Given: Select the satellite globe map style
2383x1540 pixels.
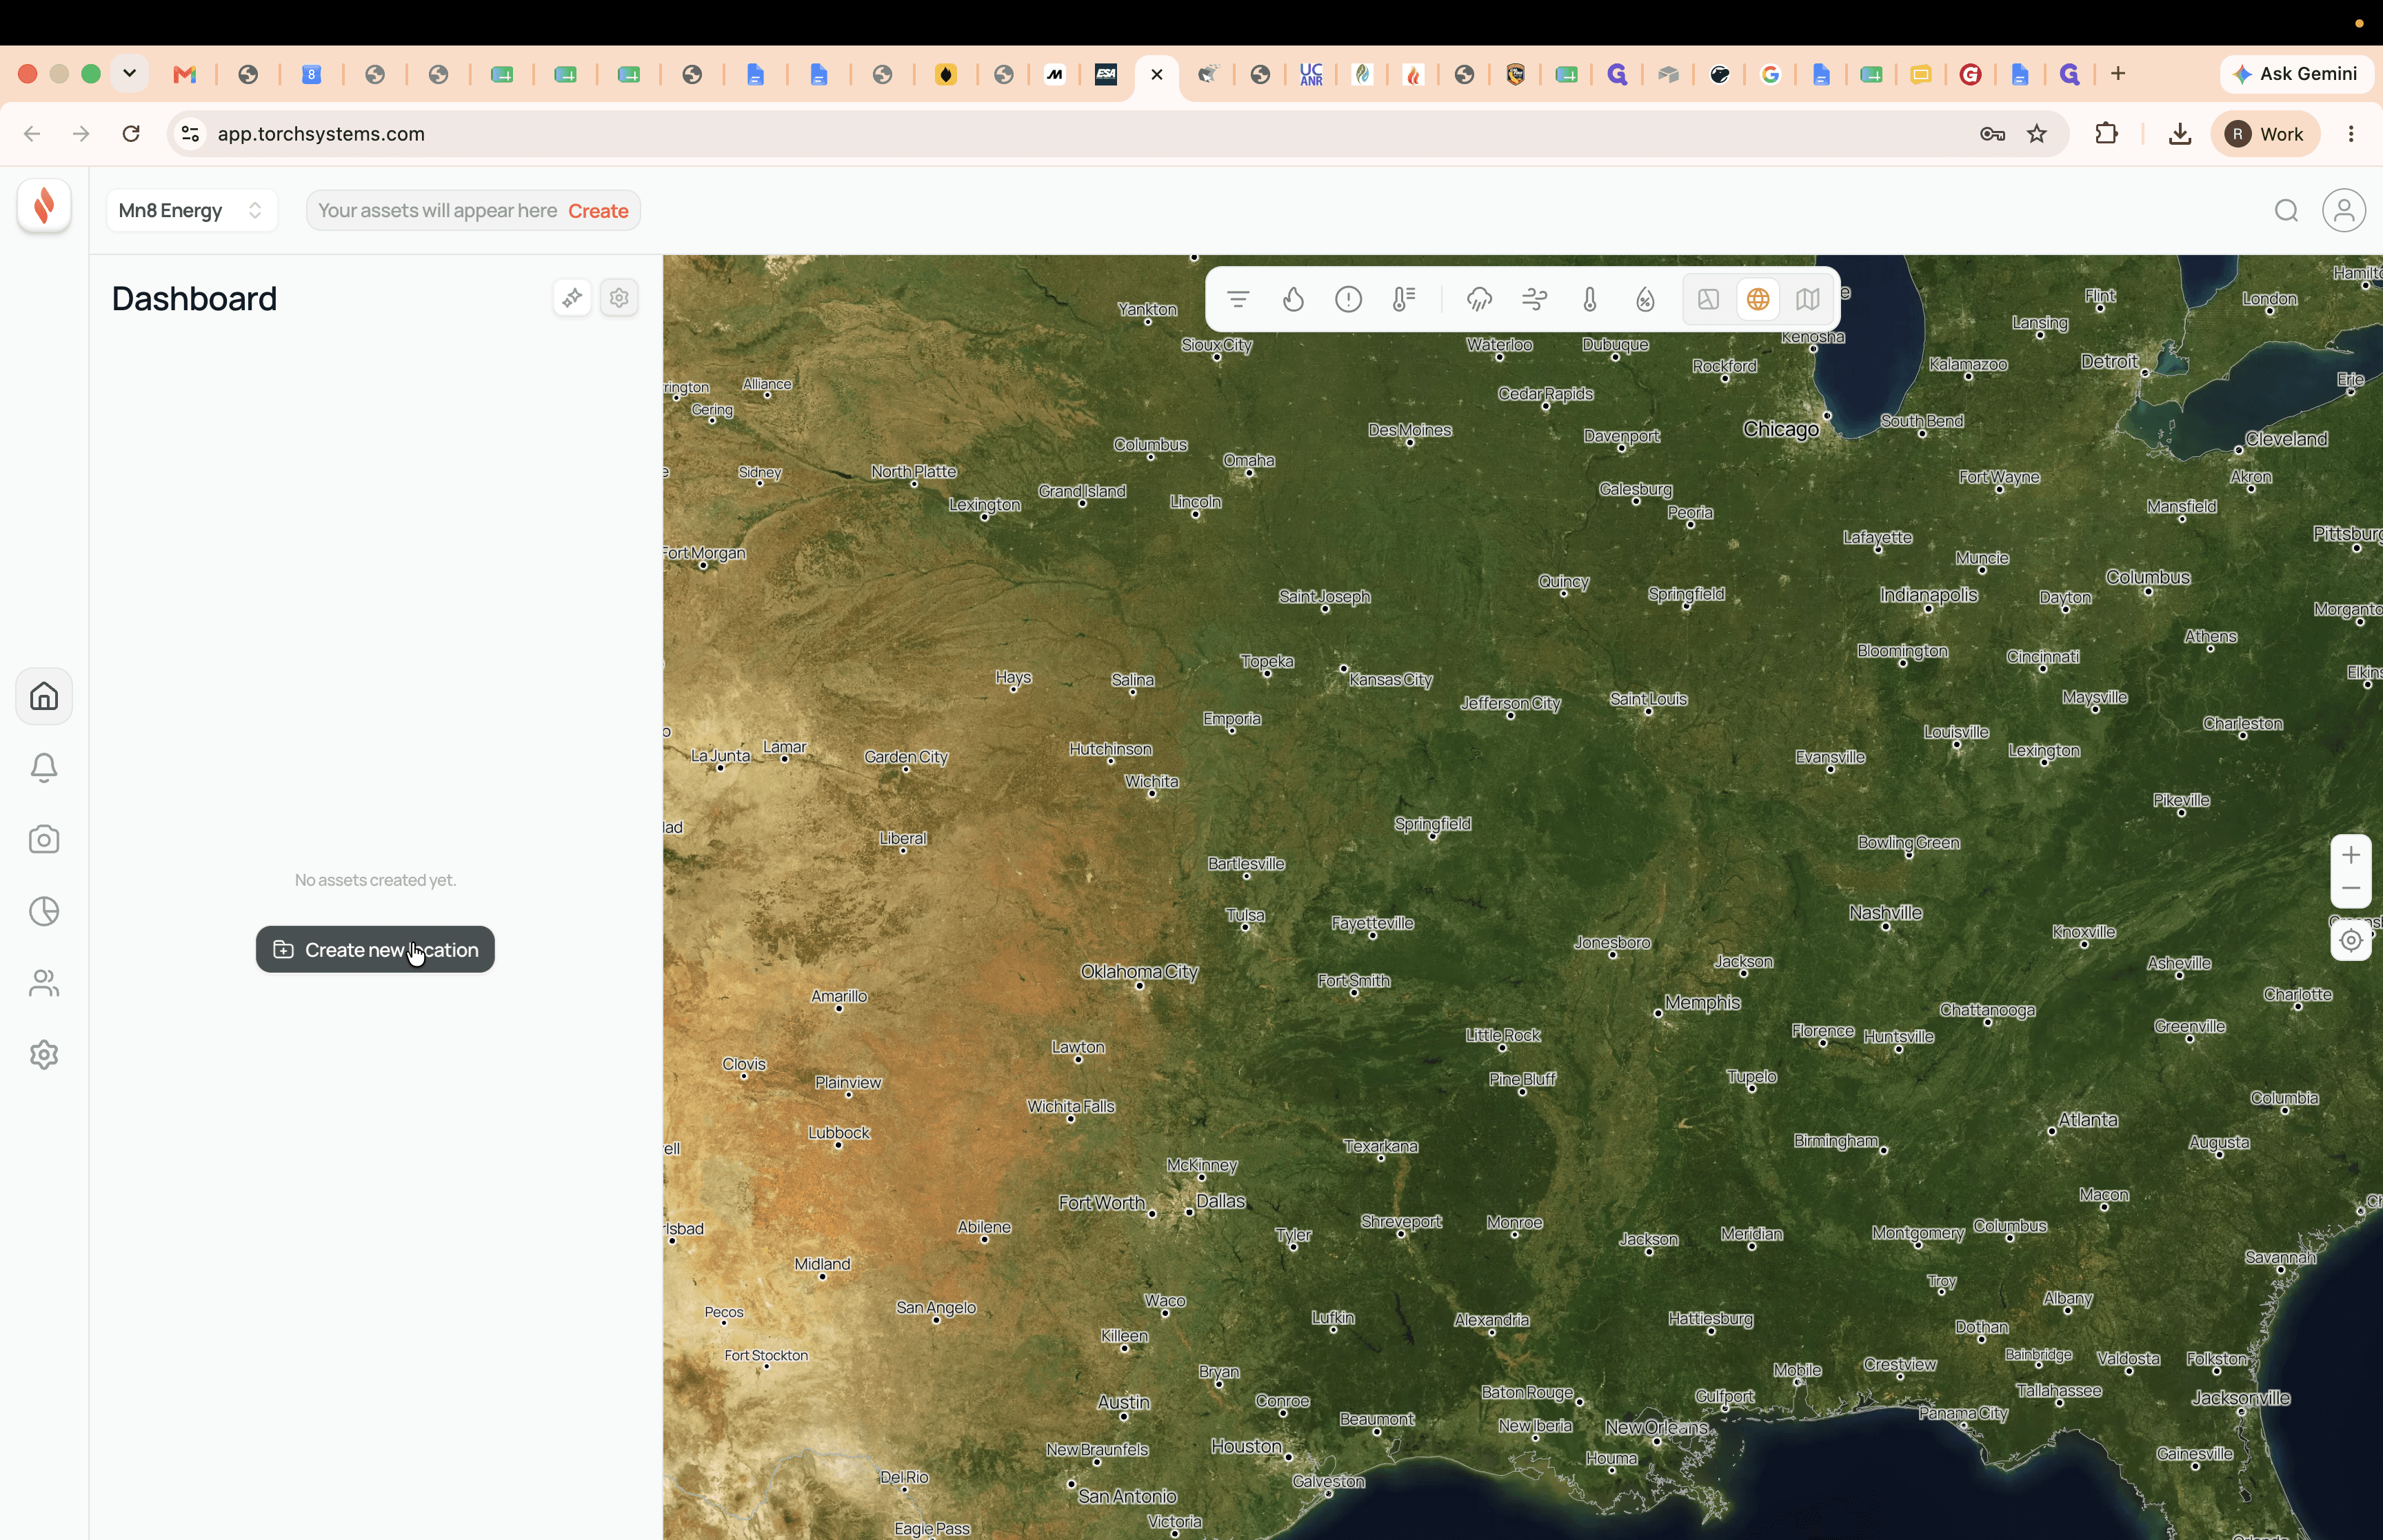Looking at the screenshot, I should [1758, 299].
